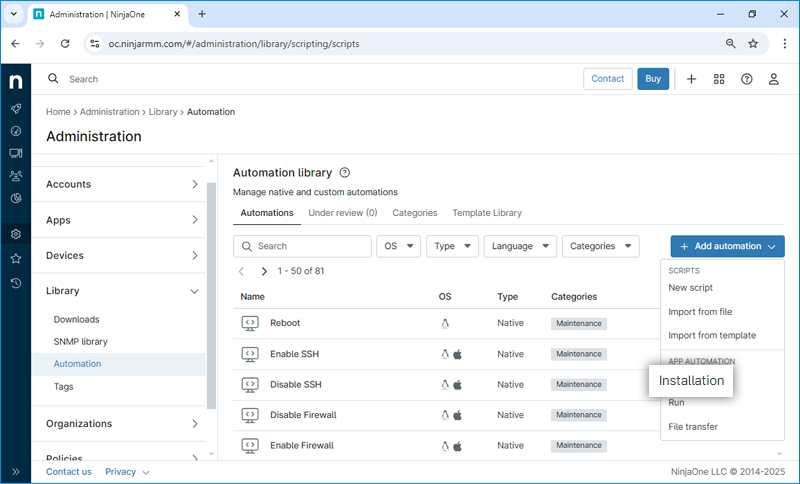Open the Recent history clock icon
Viewport: 800px width, 484px height.
(x=15, y=283)
